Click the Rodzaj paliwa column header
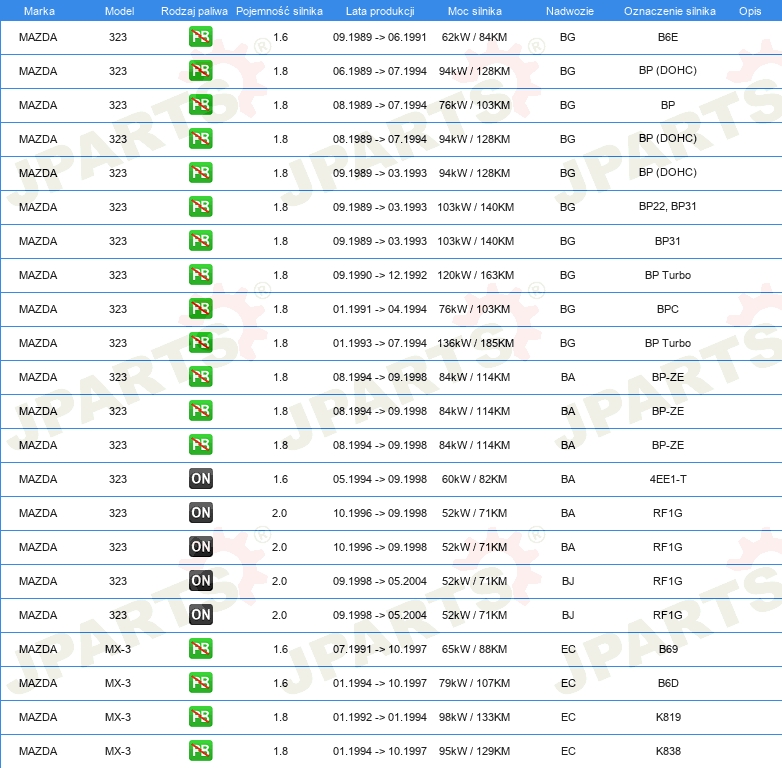 [194, 11]
